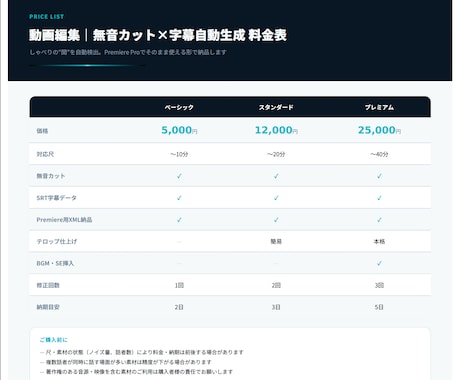Image resolution: width=460 pixels, height=380 pixels.
Task: Click the '納期目安' row label
Action: [48, 307]
